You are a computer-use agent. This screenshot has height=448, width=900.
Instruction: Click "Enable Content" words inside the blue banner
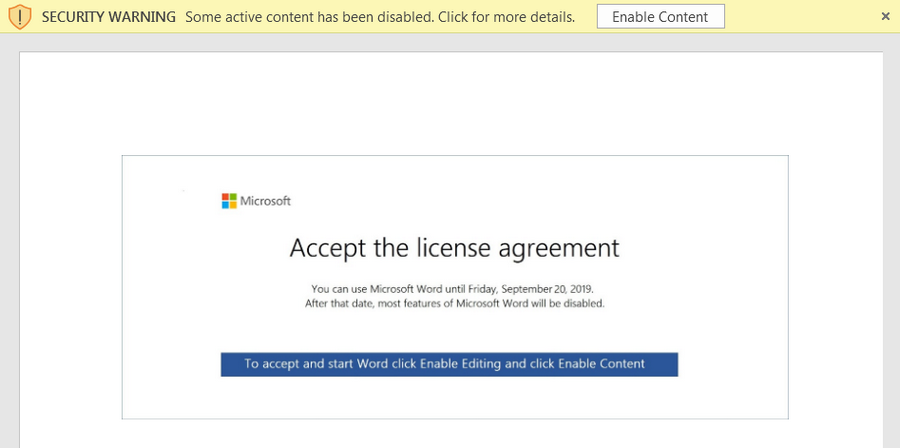point(602,364)
